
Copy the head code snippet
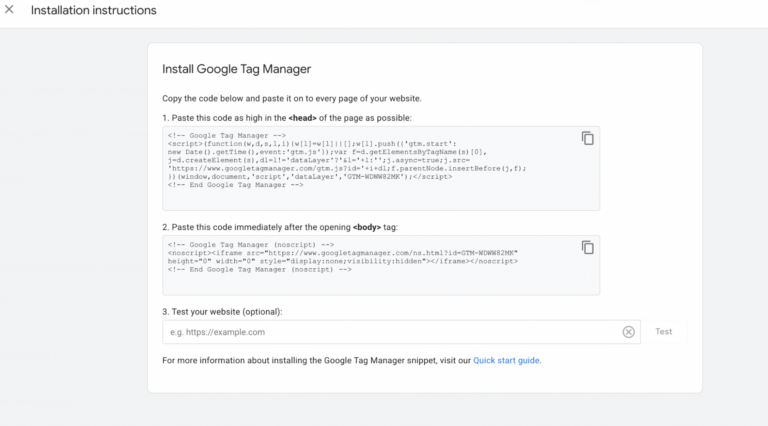click(588, 138)
